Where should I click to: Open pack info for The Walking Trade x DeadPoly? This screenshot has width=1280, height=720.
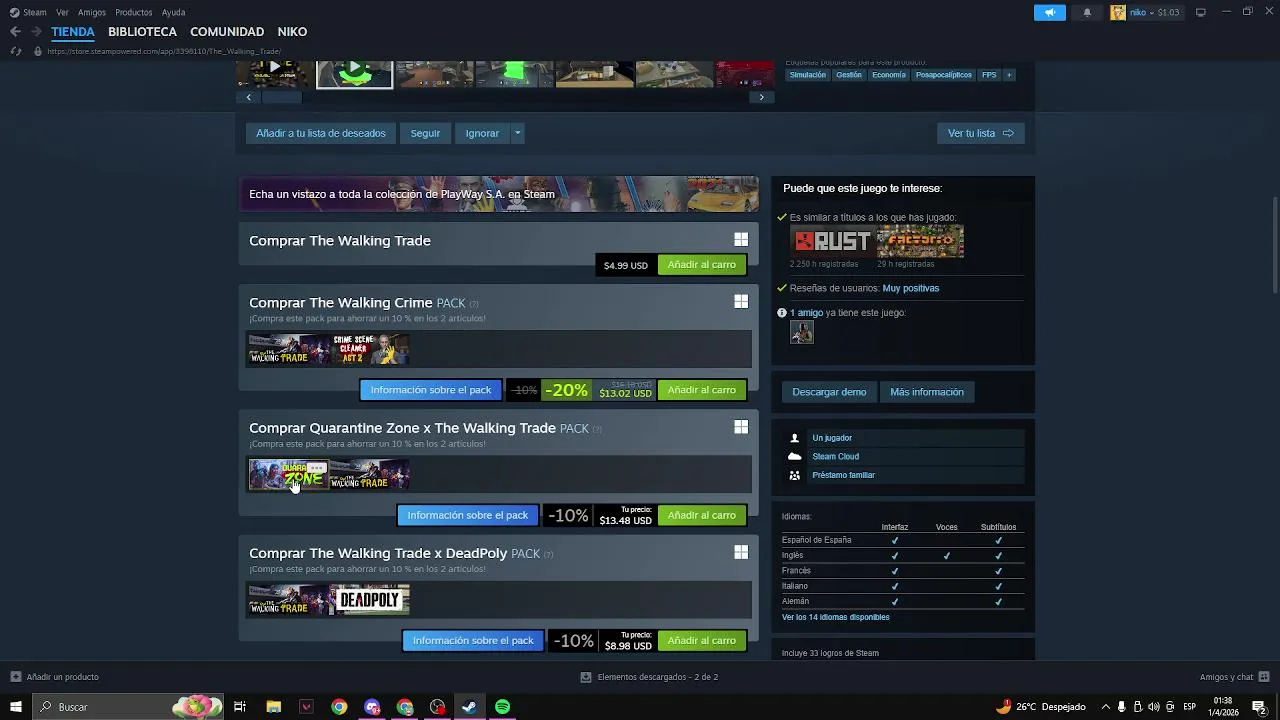(x=473, y=640)
